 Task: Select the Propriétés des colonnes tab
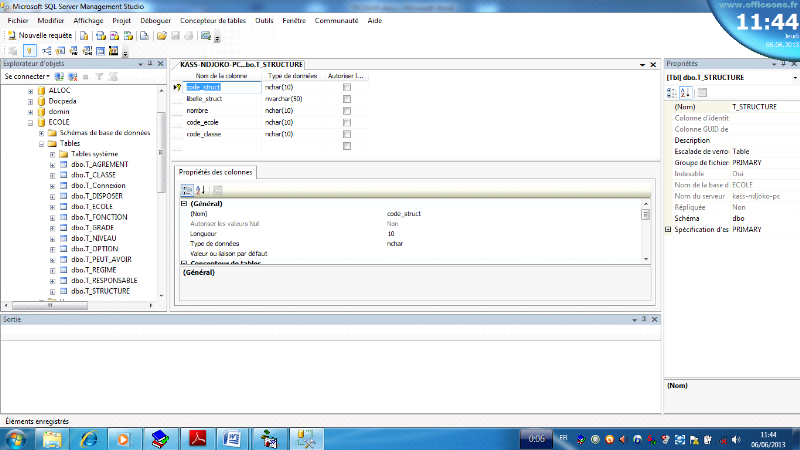(215, 172)
